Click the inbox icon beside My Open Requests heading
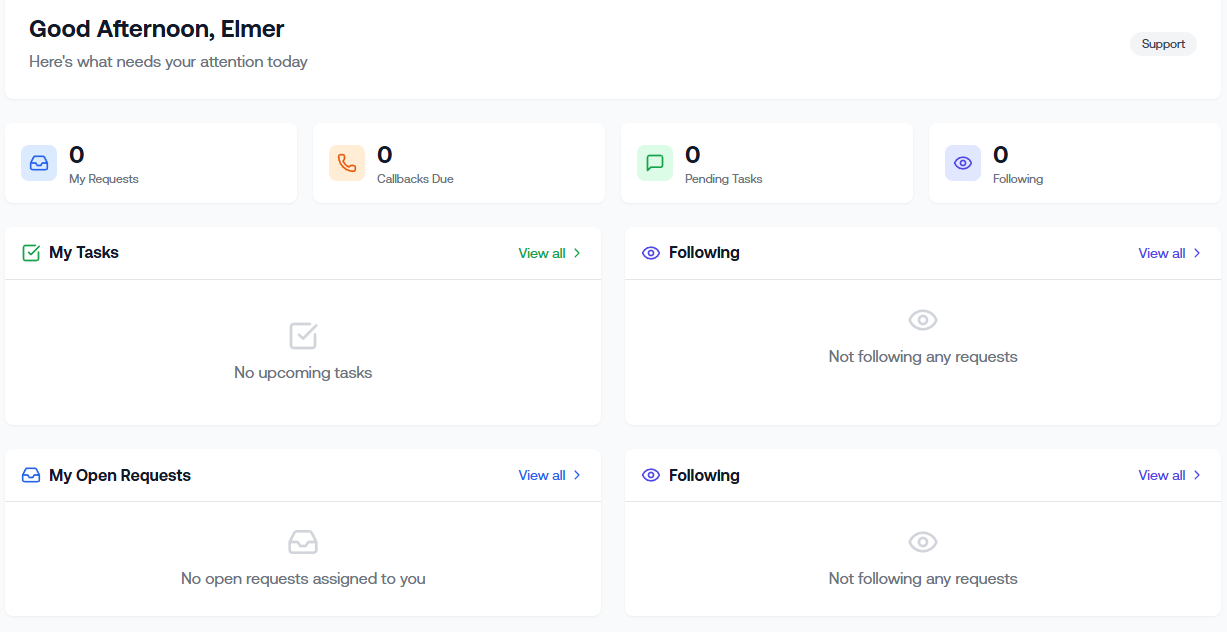The image size is (1227, 632). (31, 475)
